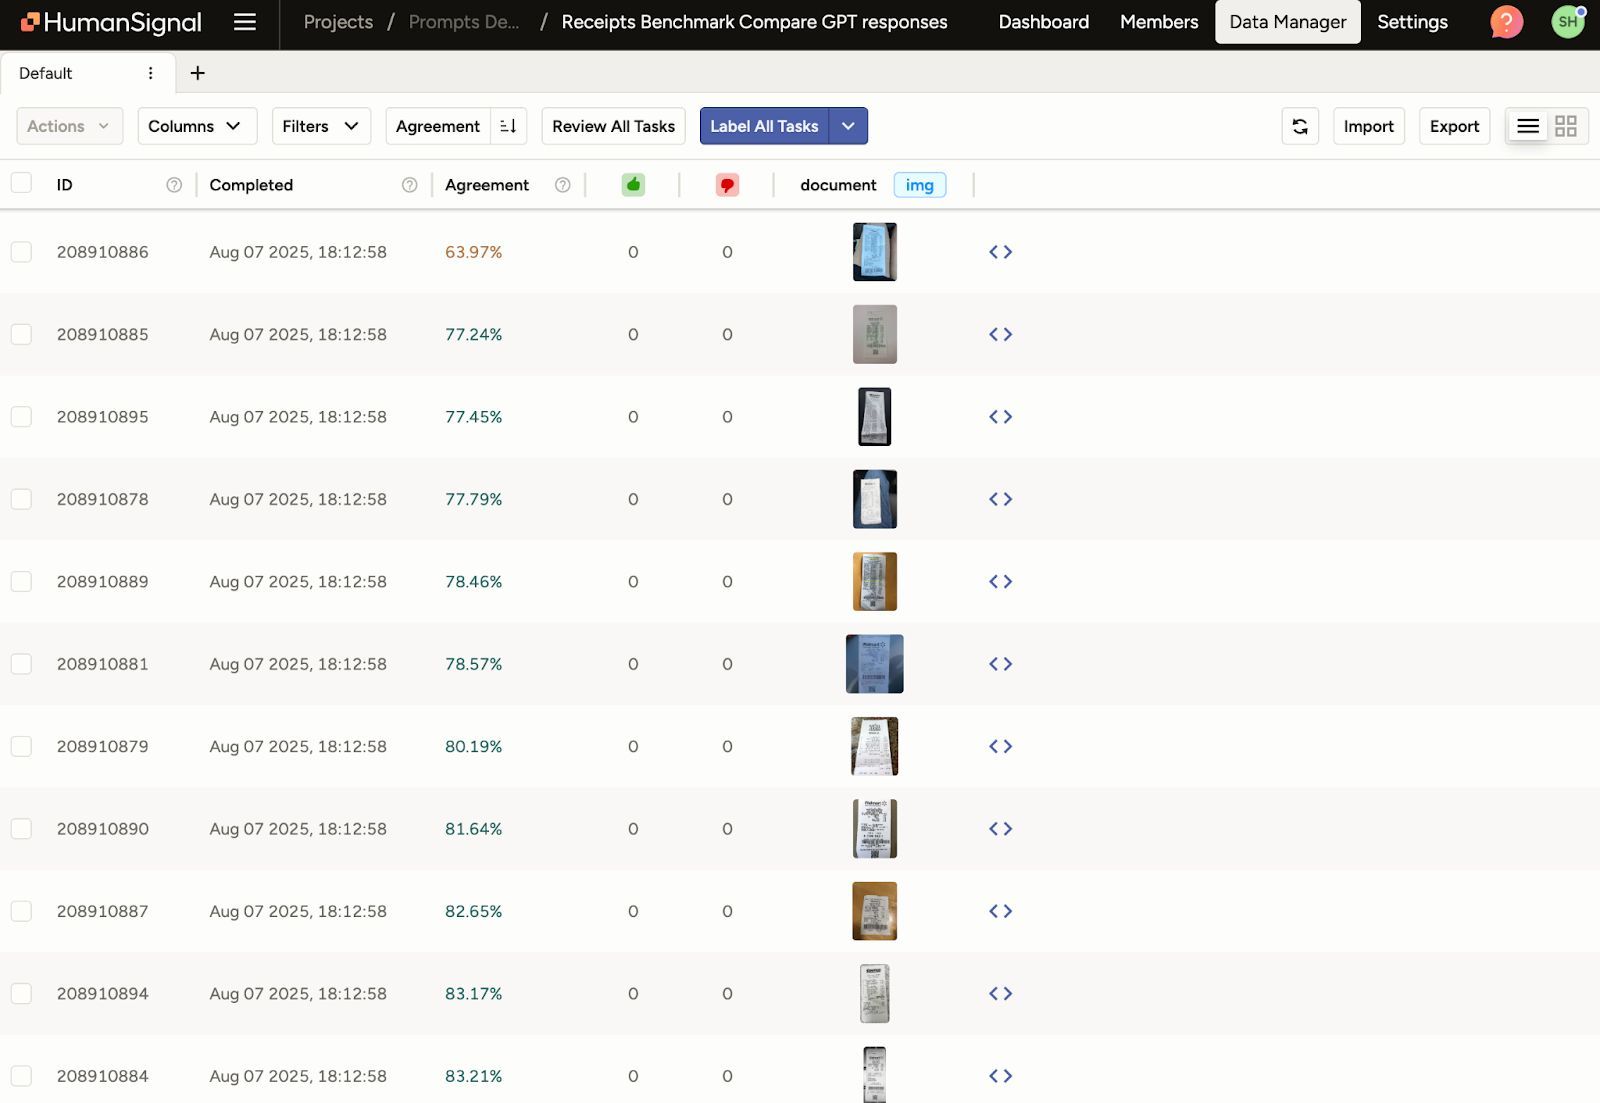Viewport: 1600px width, 1103px height.
Task: Open the hamburger navigation menu
Action: [x=245, y=22]
